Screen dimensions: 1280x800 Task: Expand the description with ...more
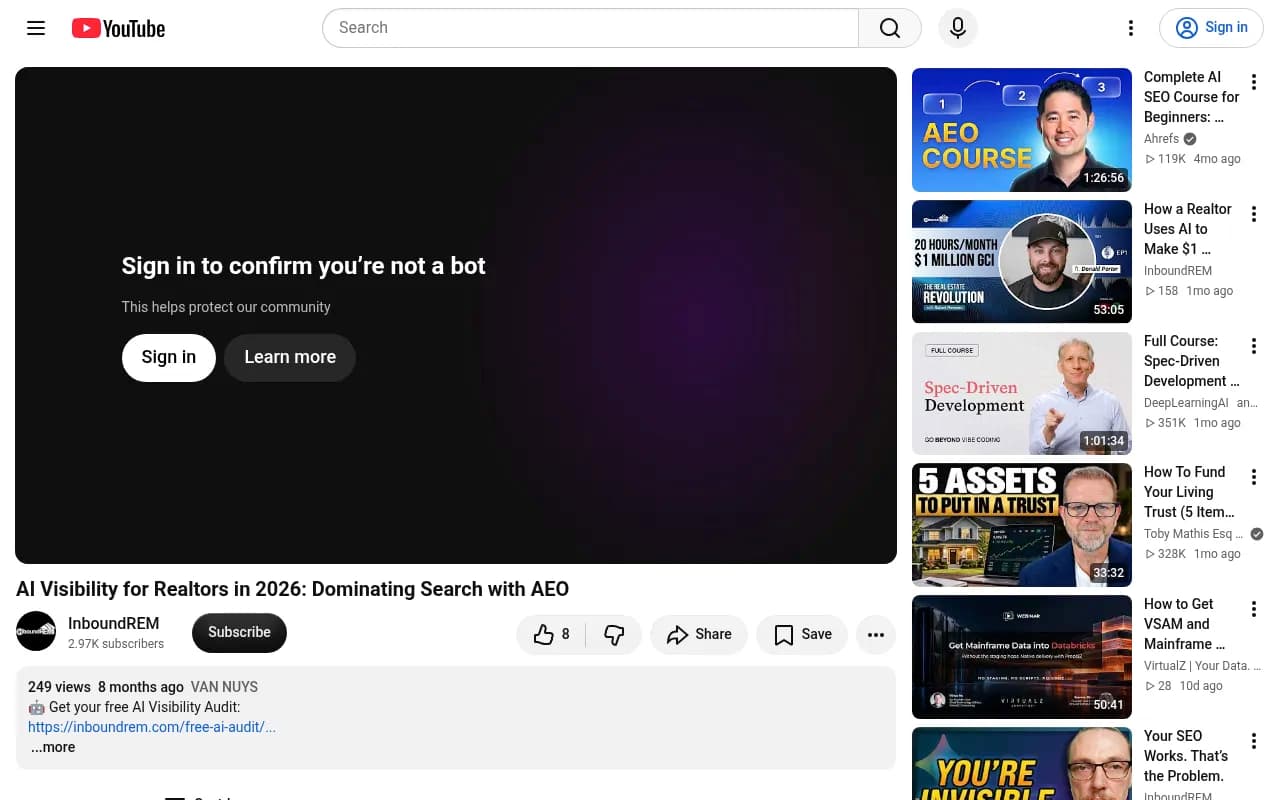pyautogui.click(x=53, y=747)
